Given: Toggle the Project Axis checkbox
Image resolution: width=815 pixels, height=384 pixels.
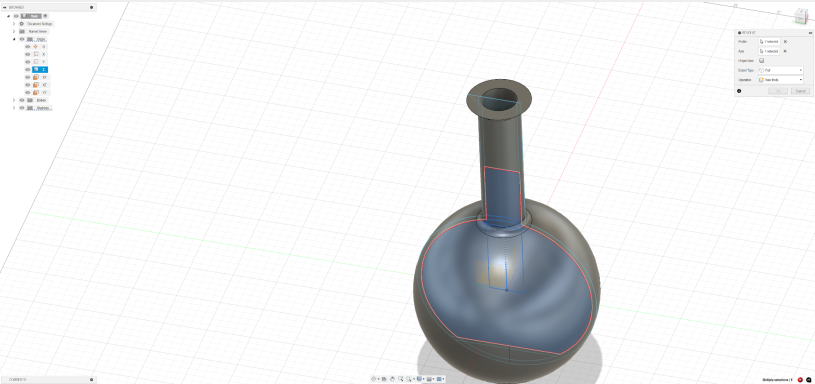Looking at the screenshot, I should click(x=761, y=60).
